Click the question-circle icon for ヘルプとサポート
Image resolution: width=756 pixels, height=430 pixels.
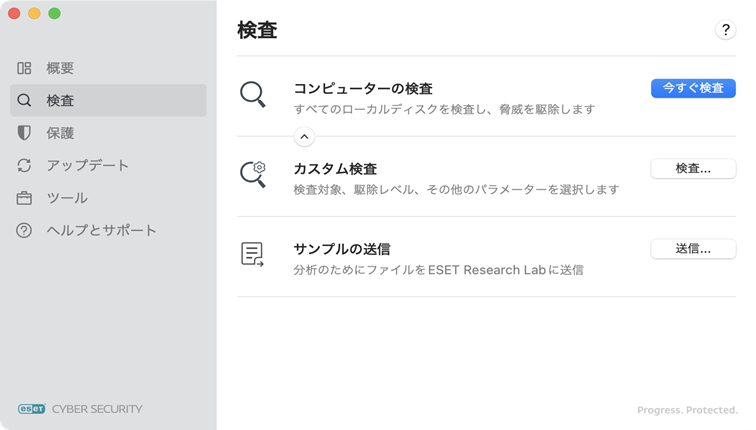[x=24, y=230]
